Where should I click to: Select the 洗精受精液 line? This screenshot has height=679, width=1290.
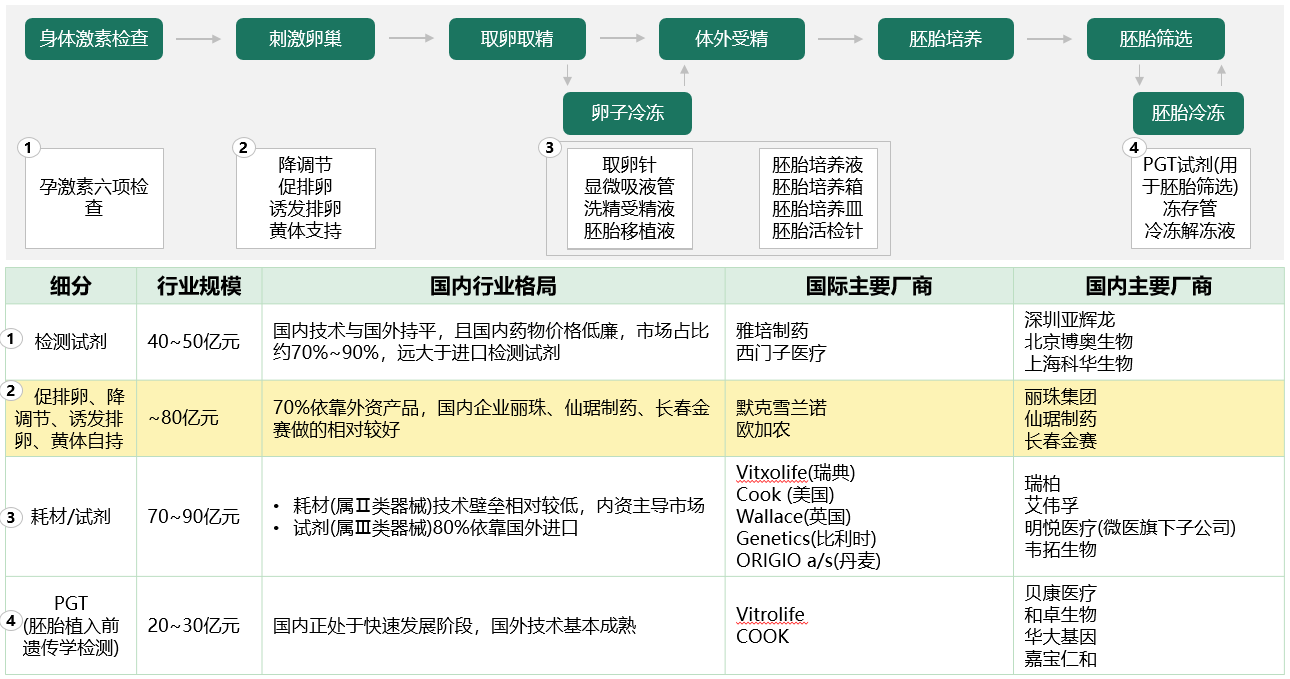point(630,209)
